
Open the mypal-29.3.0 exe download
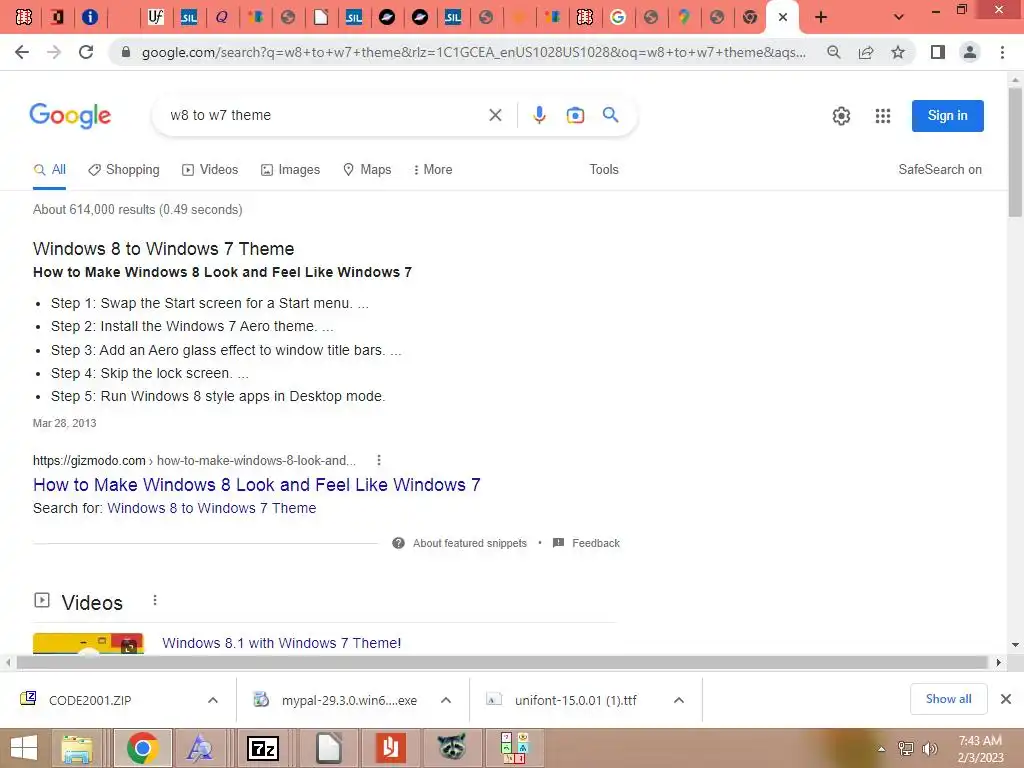click(349, 700)
